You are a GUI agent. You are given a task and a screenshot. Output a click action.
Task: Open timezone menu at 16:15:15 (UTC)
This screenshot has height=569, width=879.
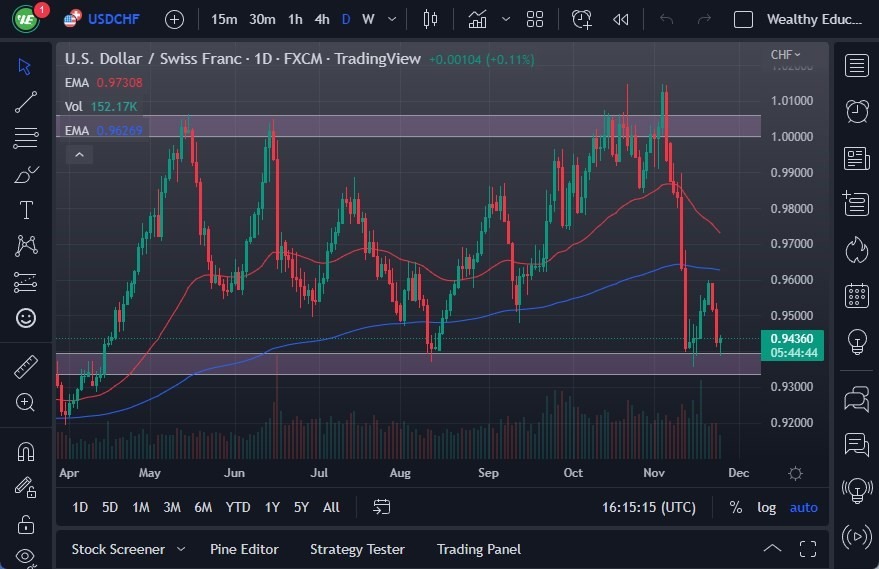649,507
